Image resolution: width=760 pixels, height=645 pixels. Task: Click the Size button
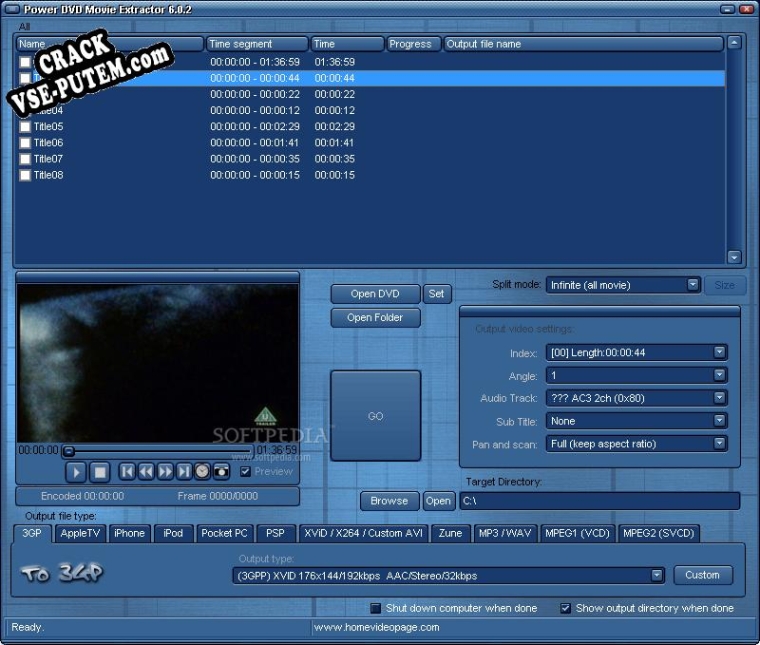tap(724, 285)
